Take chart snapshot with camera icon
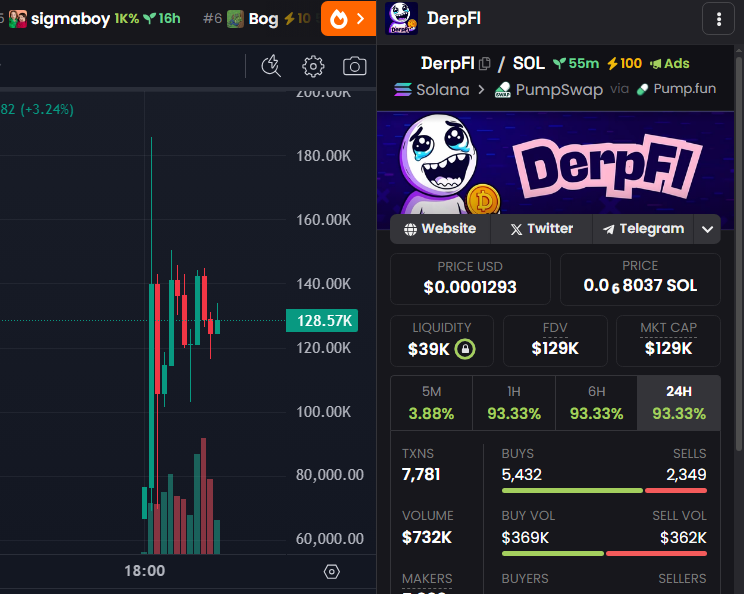This screenshot has width=744, height=594. [354, 66]
